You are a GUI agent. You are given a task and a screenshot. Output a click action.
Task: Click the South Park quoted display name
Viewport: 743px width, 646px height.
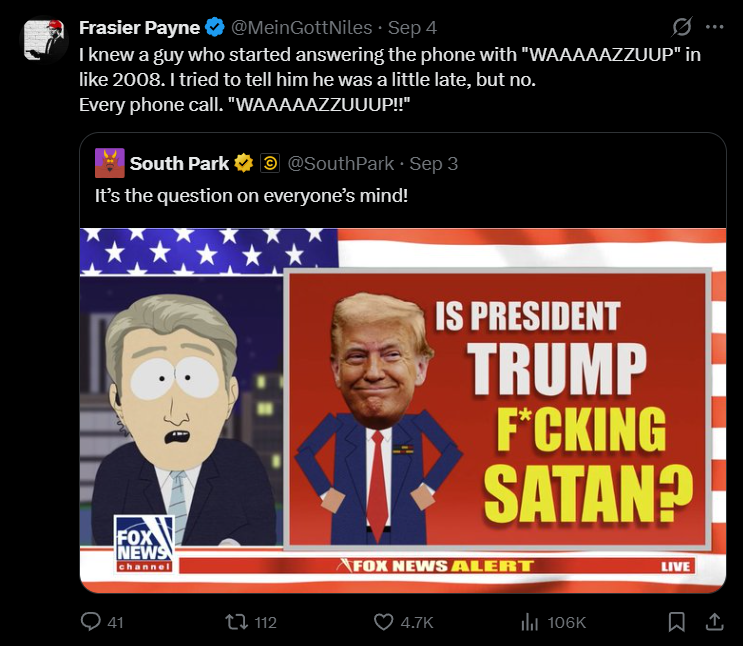(x=179, y=164)
